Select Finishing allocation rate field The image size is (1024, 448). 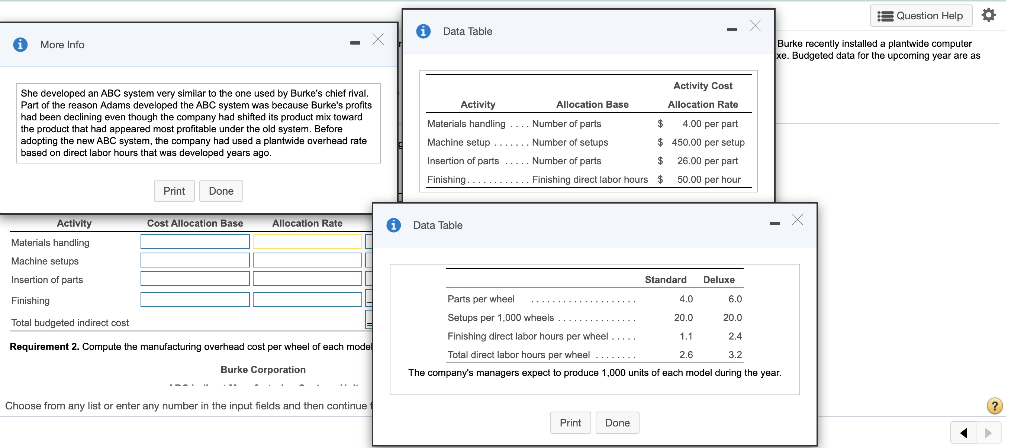tap(308, 300)
